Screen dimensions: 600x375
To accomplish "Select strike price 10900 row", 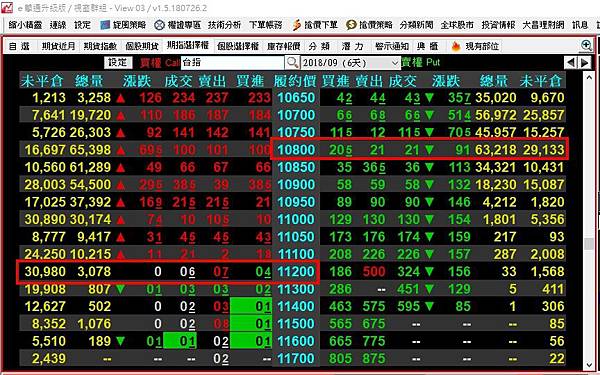I will coord(292,184).
